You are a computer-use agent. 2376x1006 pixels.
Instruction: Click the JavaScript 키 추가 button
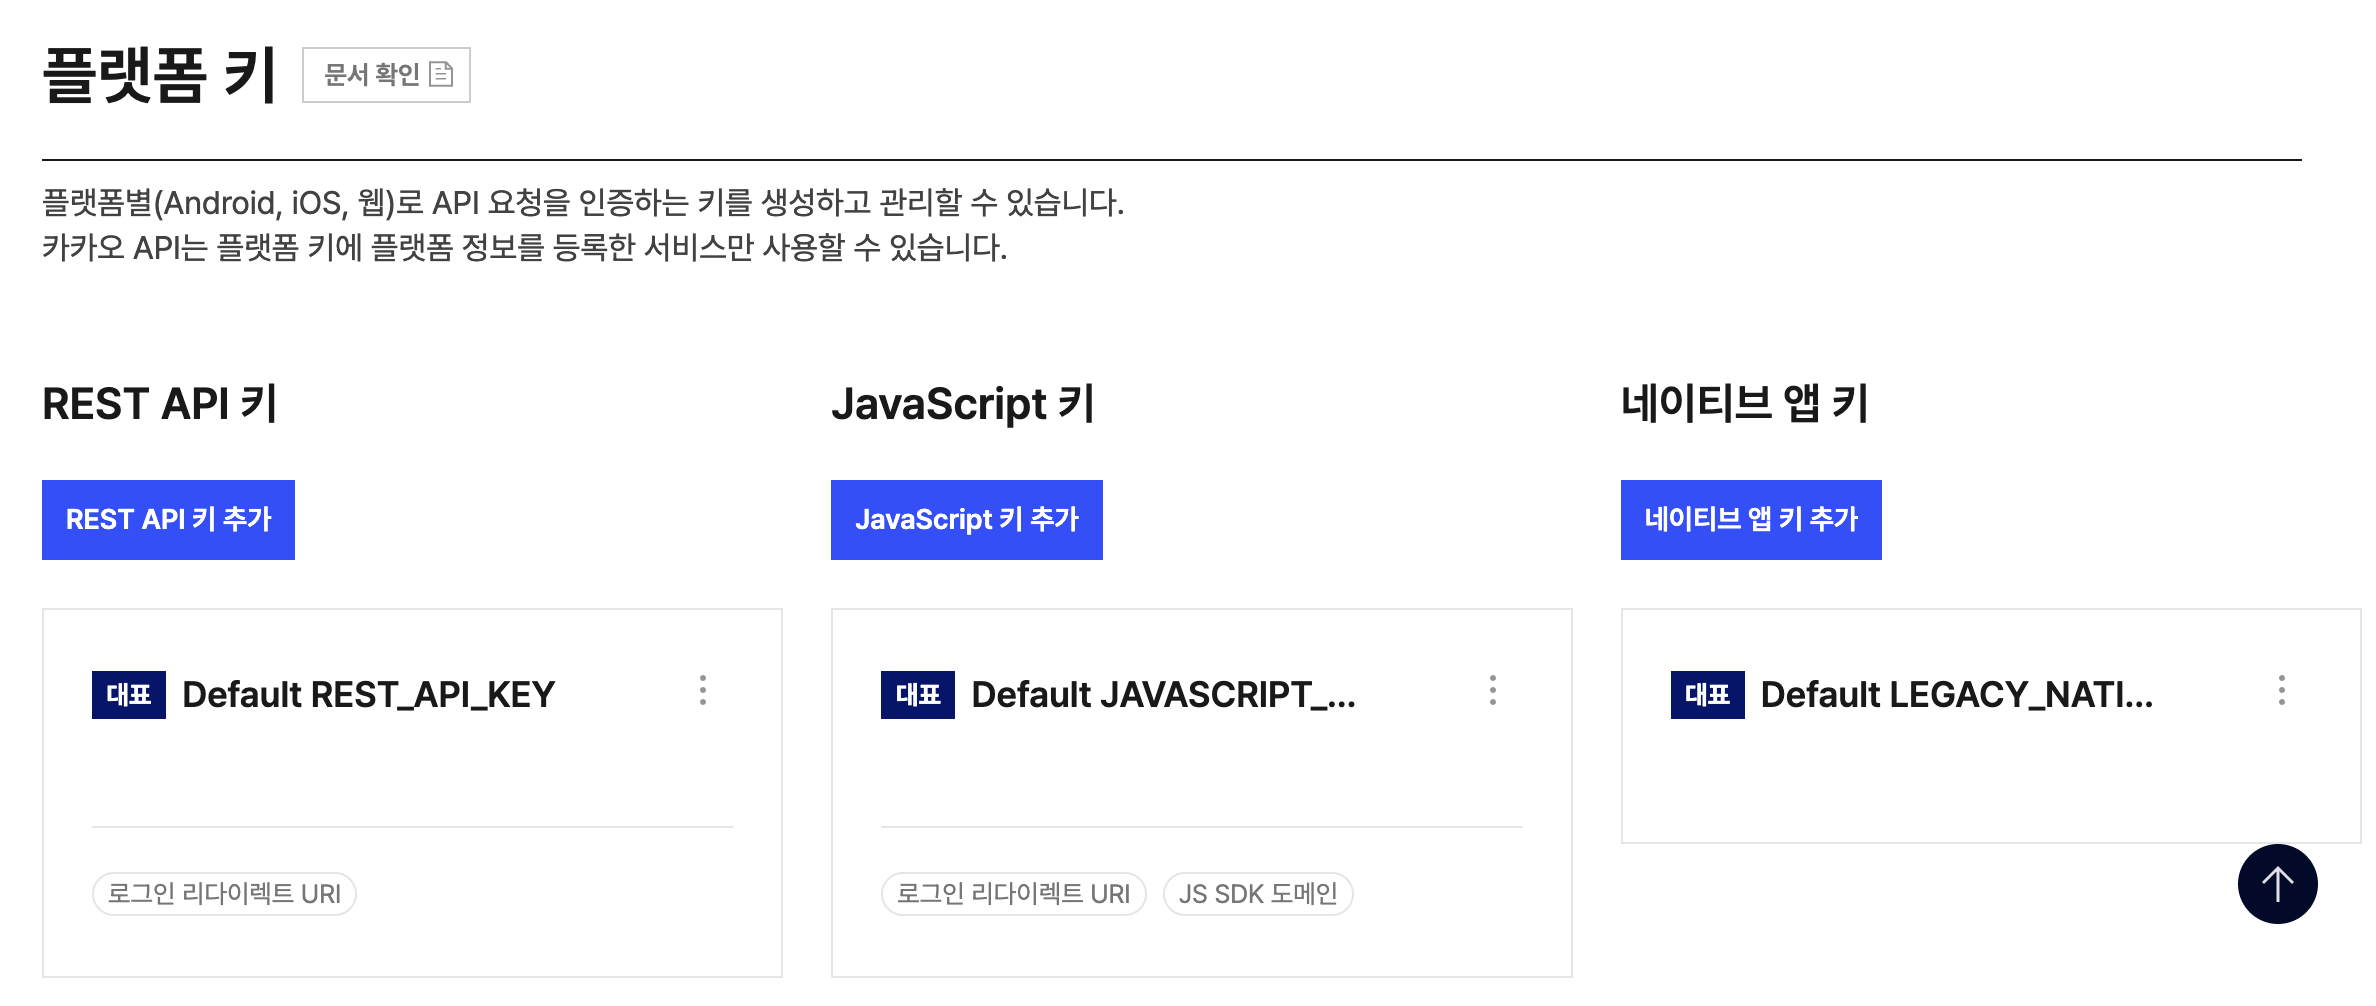(967, 520)
